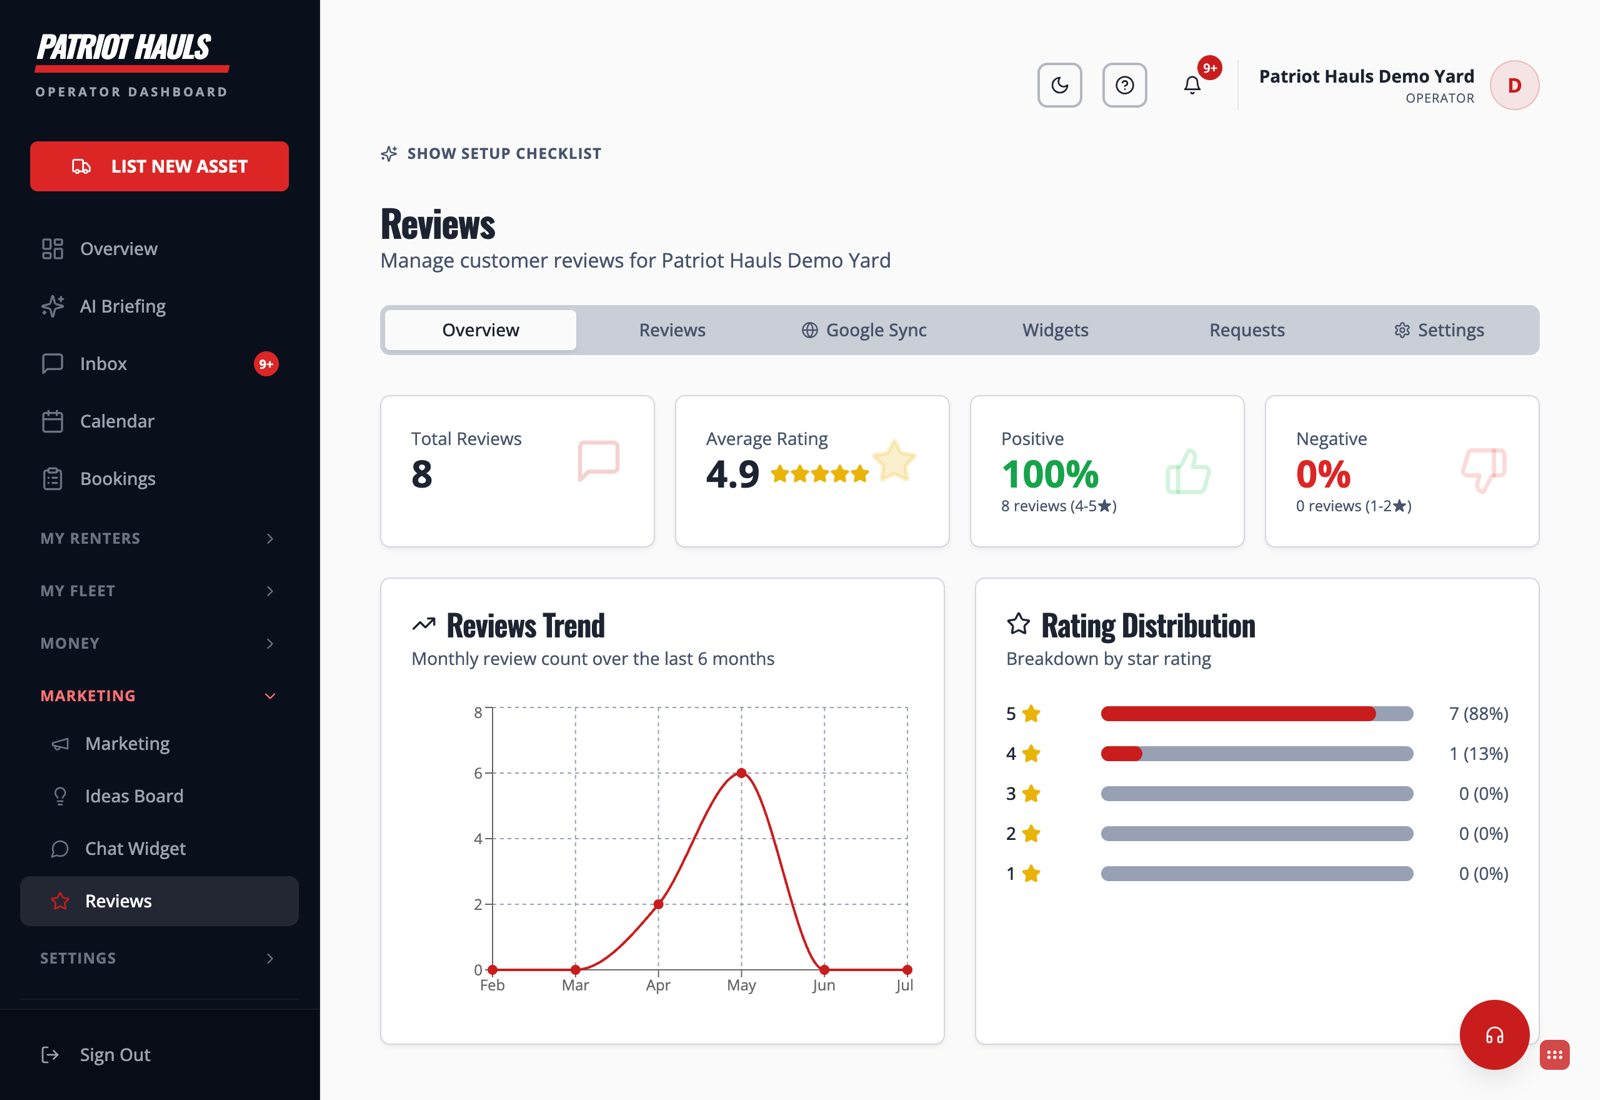The image size is (1600, 1100).
Task: Click the 3-star distribution bar
Action: coord(1257,794)
